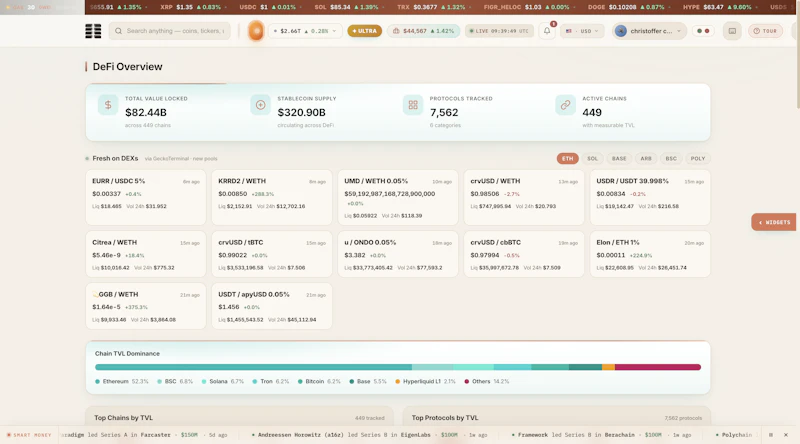Click the Others 14.2% legend entry

pos(486,381)
